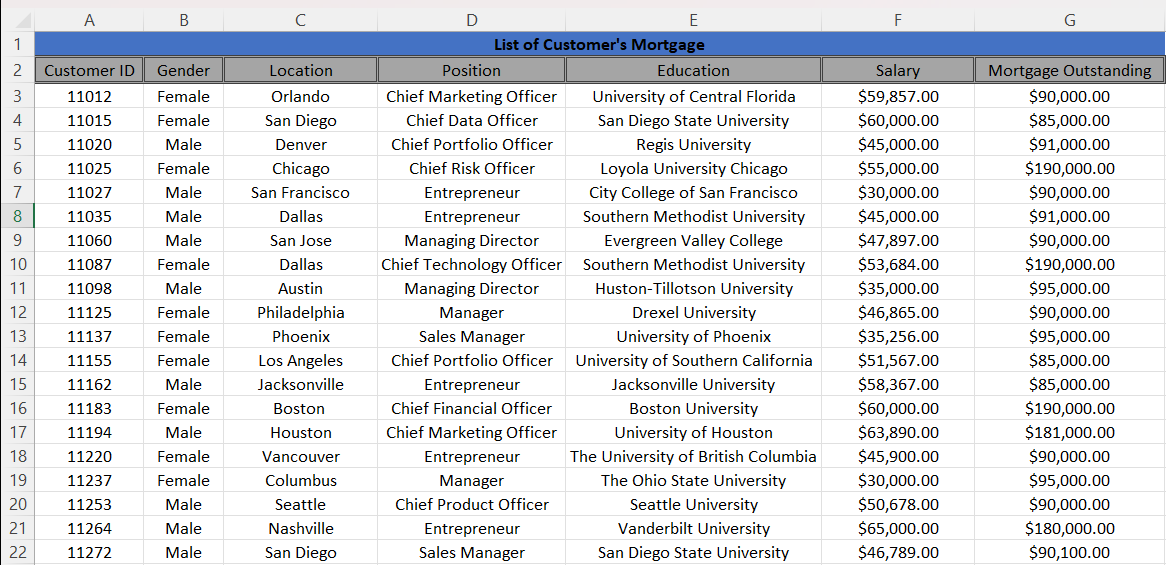This screenshot has height=565, width=1166.
Task: Select the cell containing customer ID 11012
Action: point(89,97)
